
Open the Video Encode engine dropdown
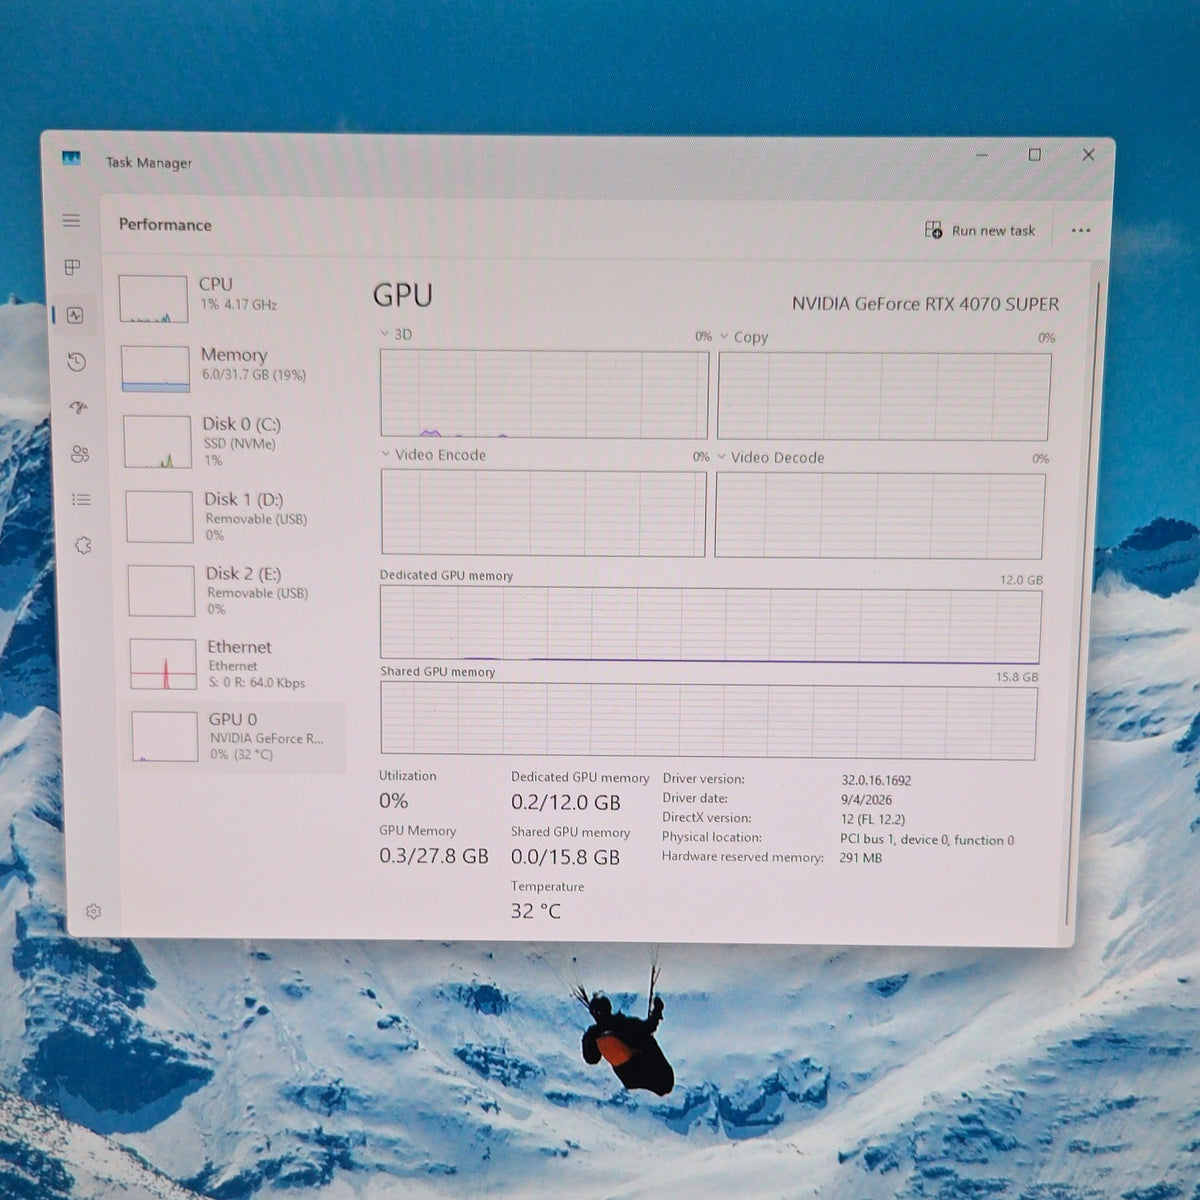[433, 455]
